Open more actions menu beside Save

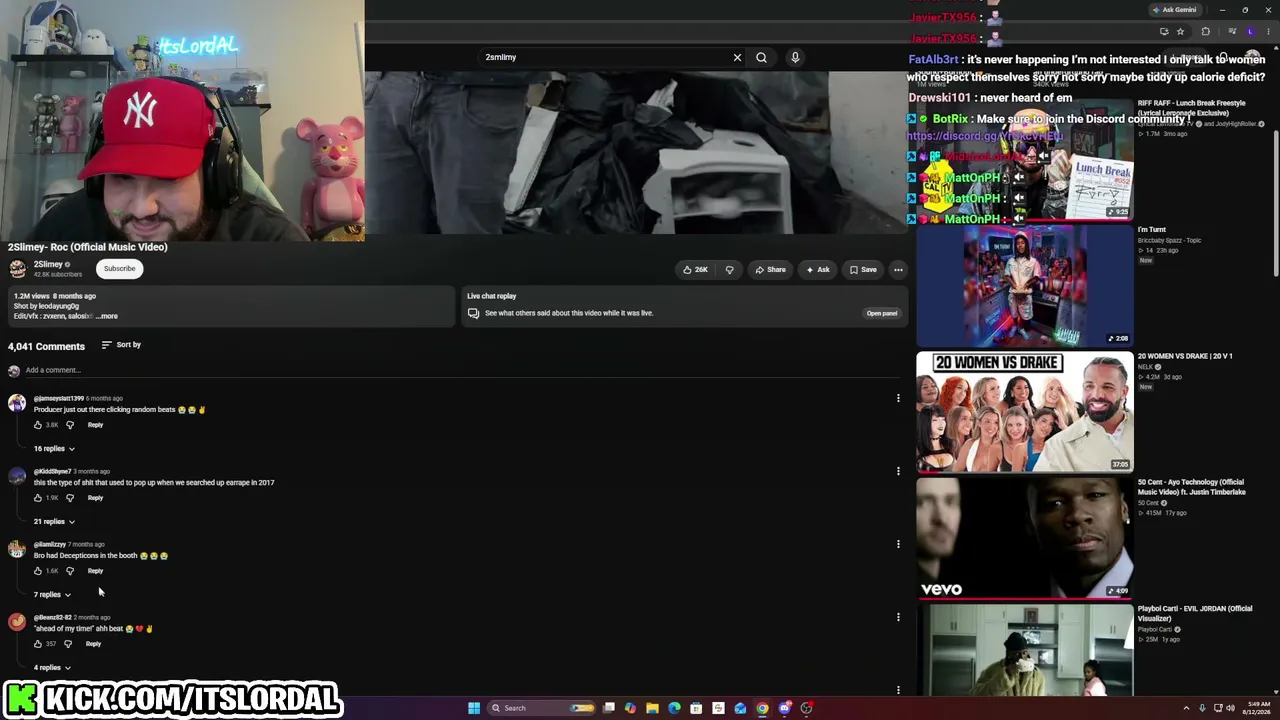click(x=898, y=269)
